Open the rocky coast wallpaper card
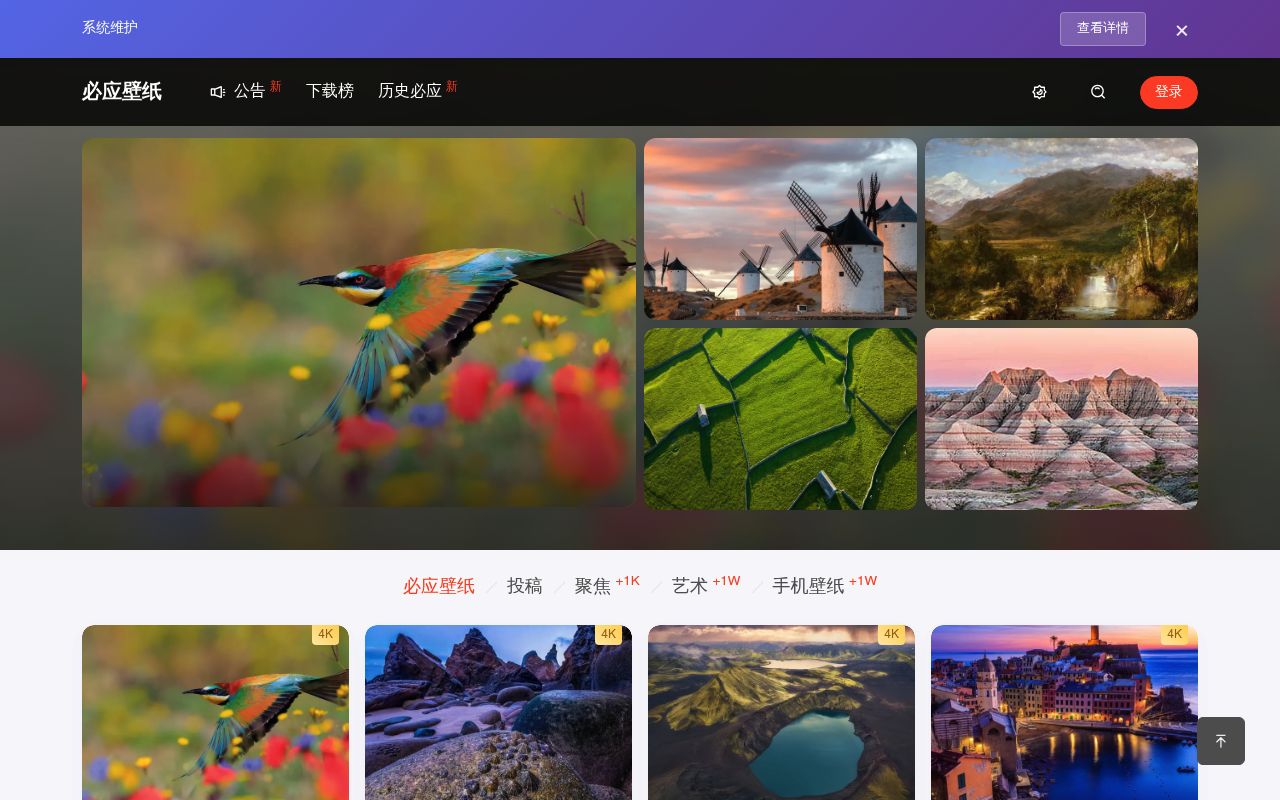 point(498,712)
